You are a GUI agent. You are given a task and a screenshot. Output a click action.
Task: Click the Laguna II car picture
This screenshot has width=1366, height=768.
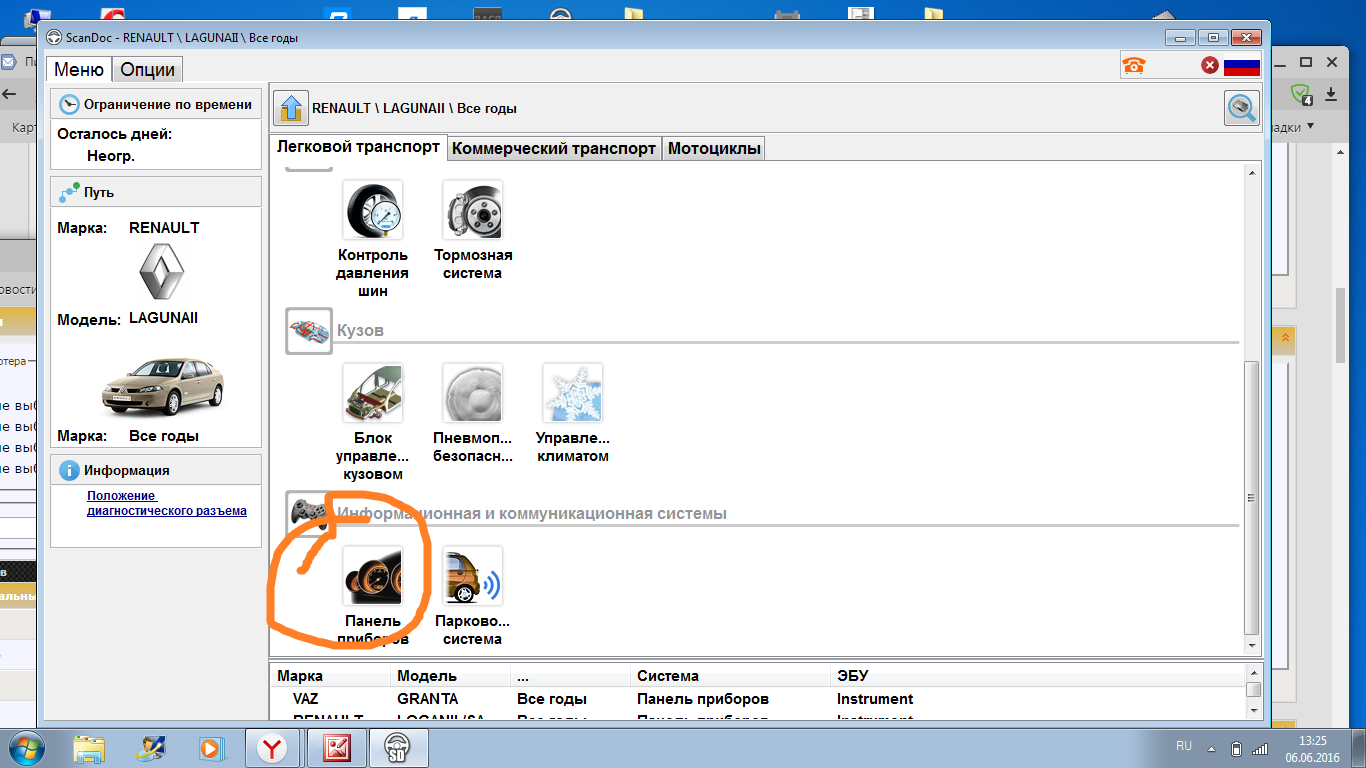tap(163, 388)
